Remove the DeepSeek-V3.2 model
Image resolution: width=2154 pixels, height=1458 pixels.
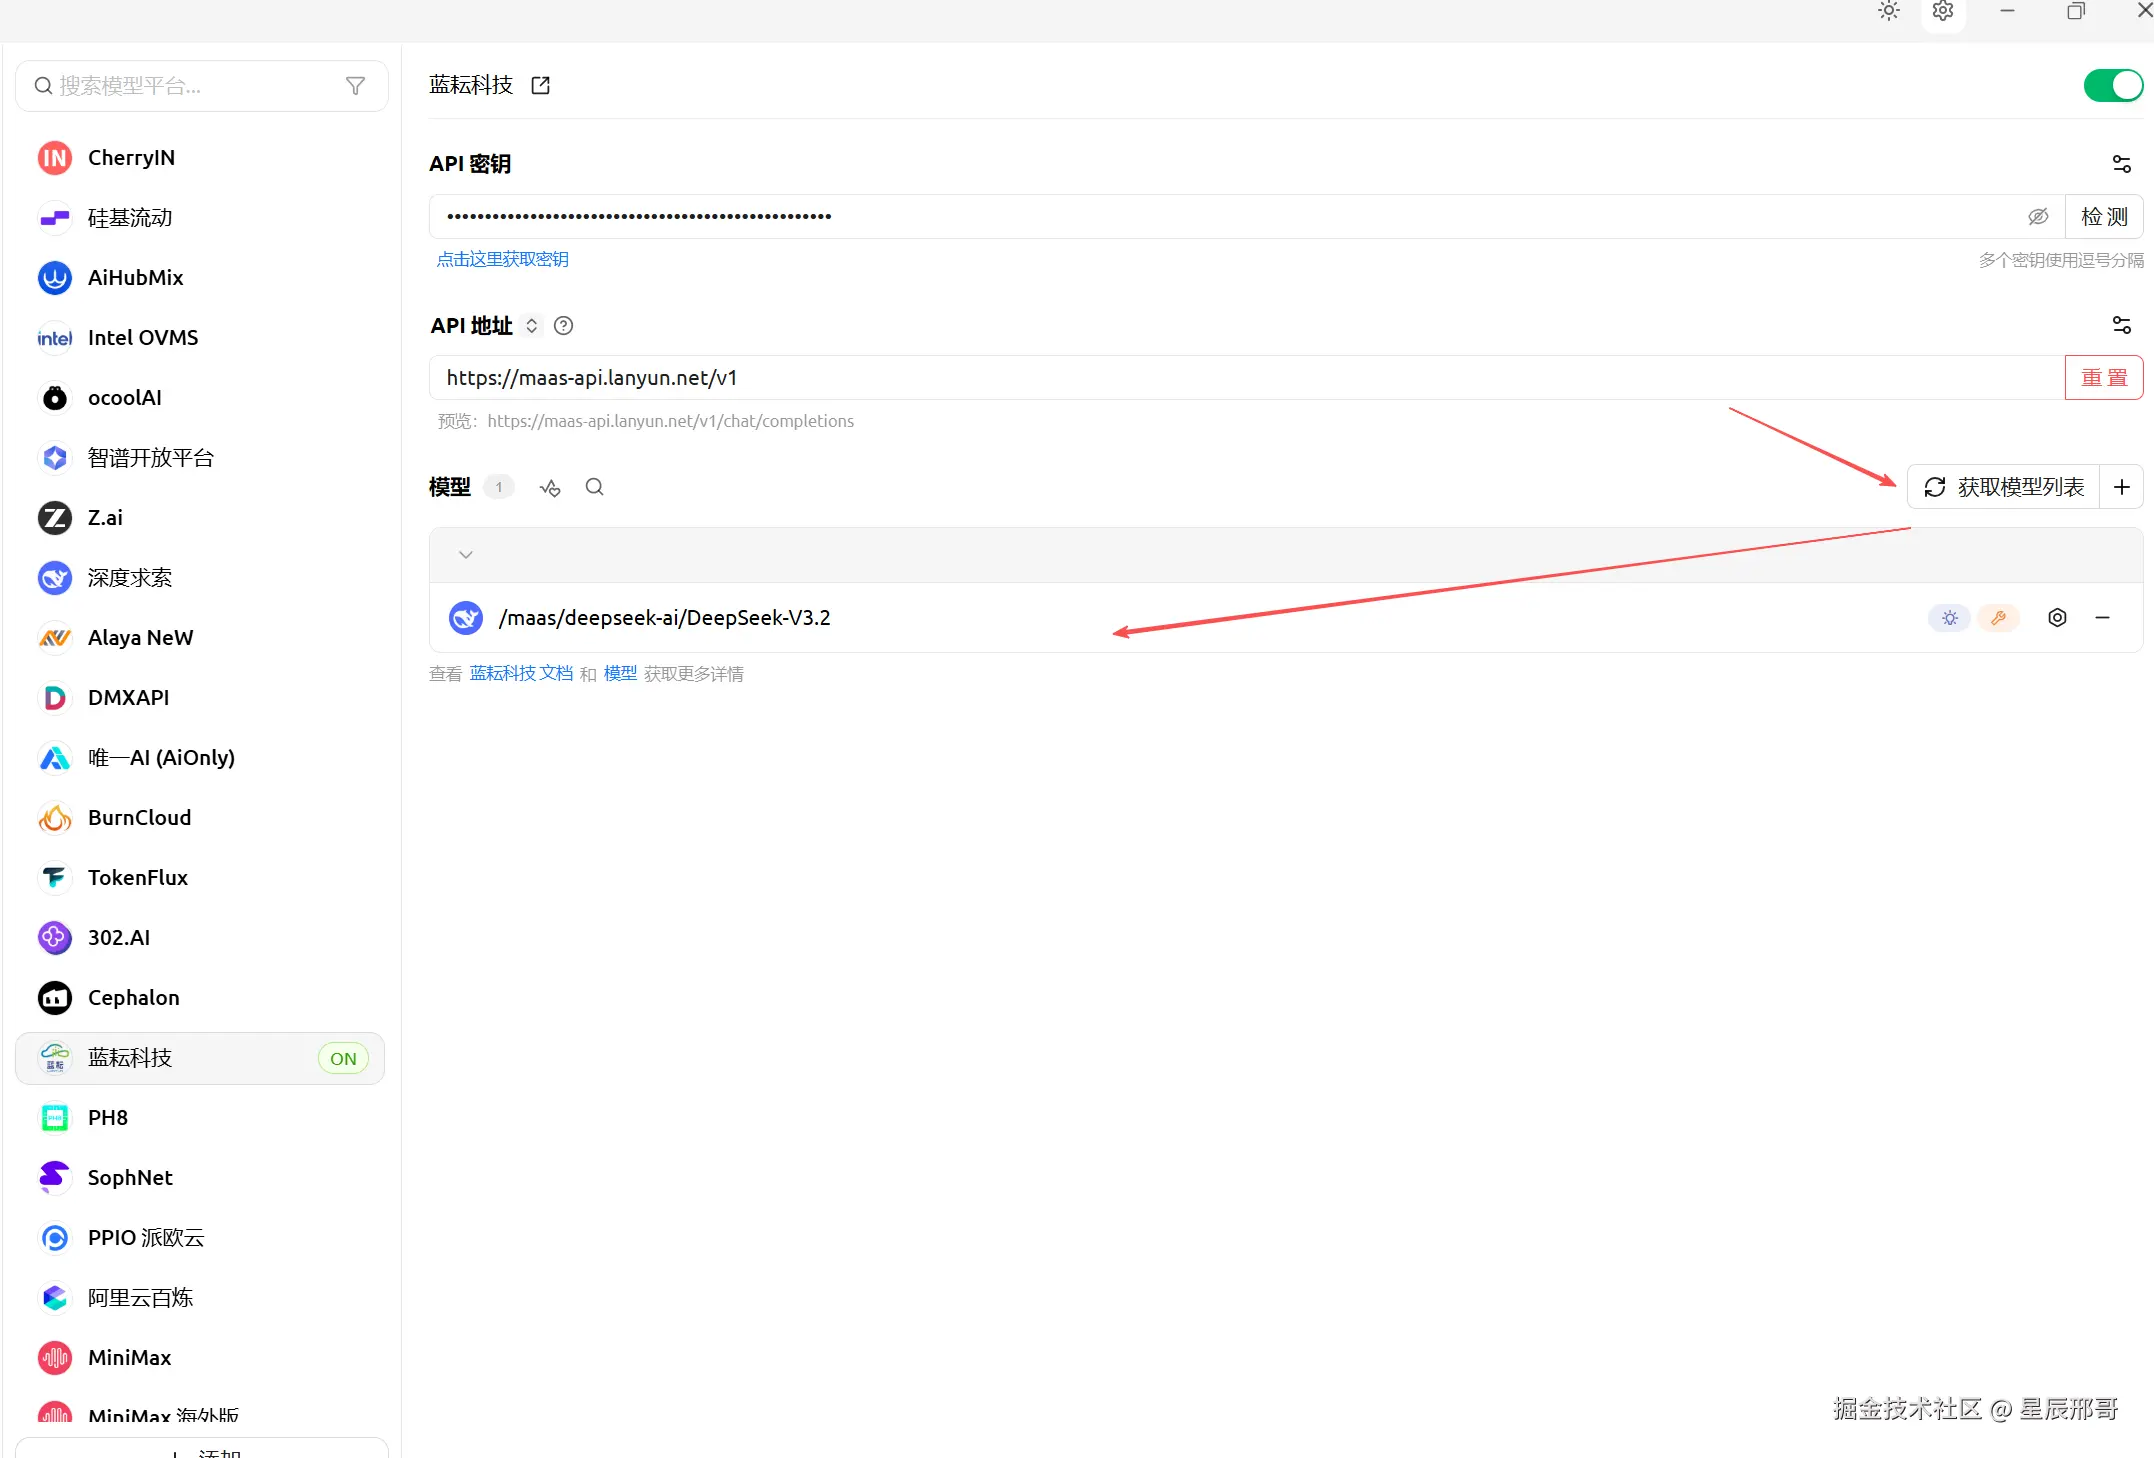pos(2103,618)
